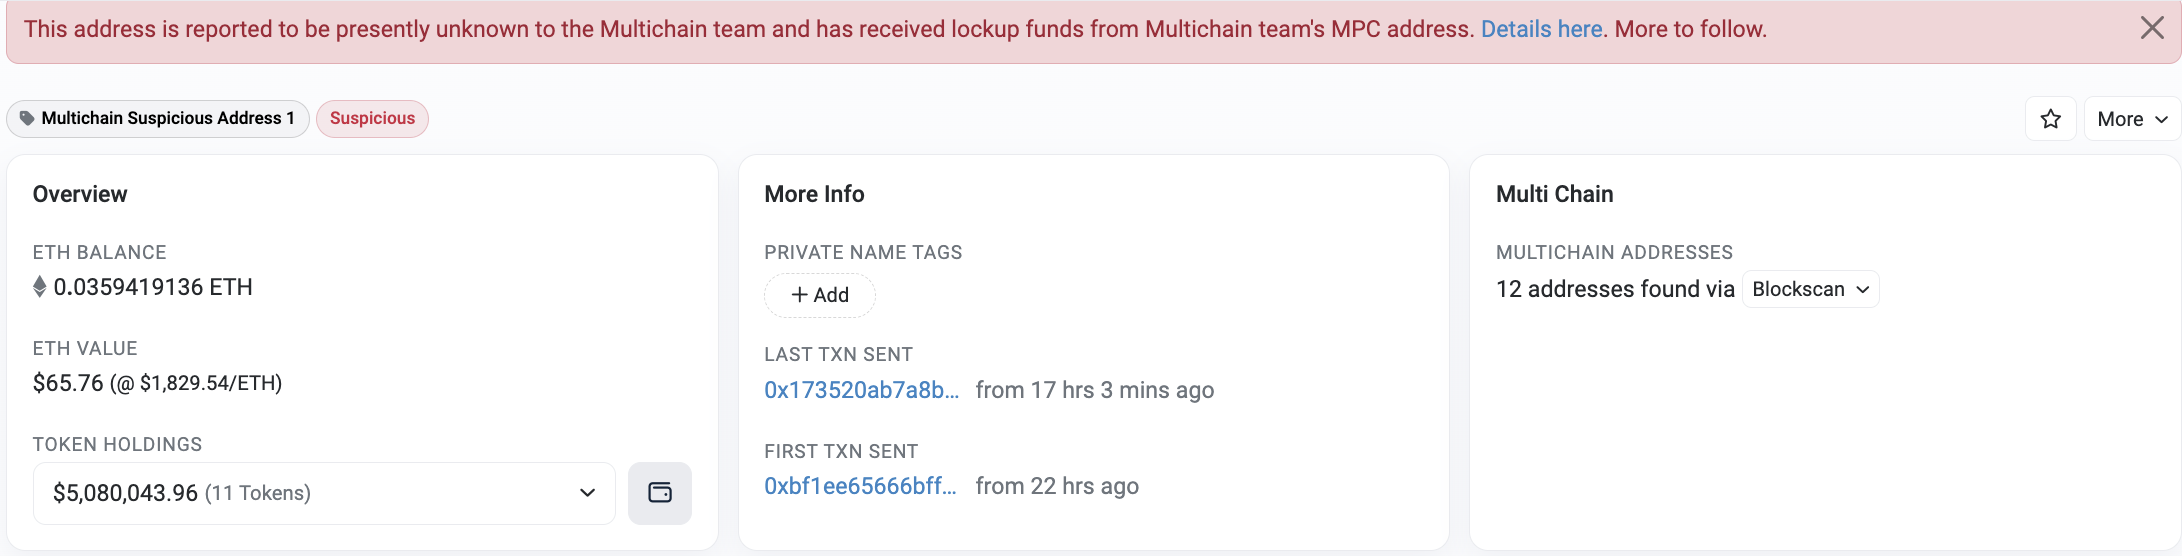
Task: Open the Details here link
Action: point(1541,29)
